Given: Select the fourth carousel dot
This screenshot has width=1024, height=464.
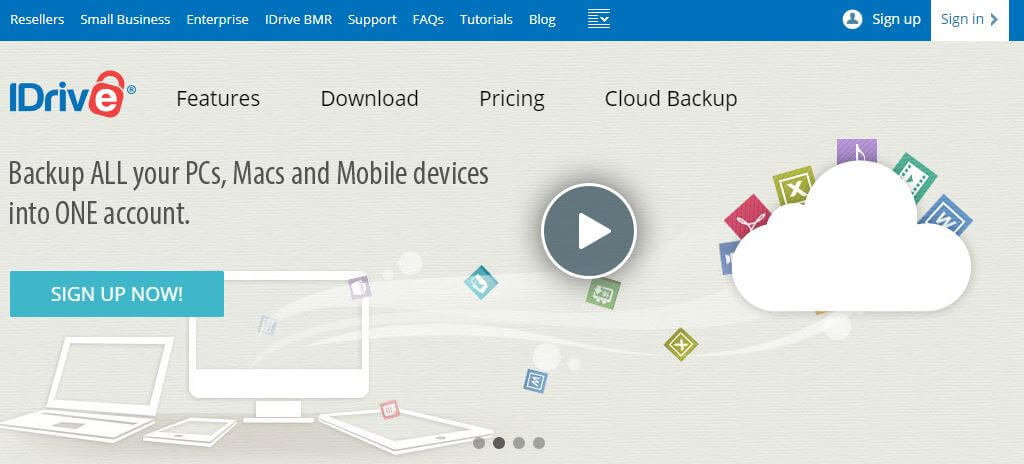Looking at the screenshot, I should [539, 443].
